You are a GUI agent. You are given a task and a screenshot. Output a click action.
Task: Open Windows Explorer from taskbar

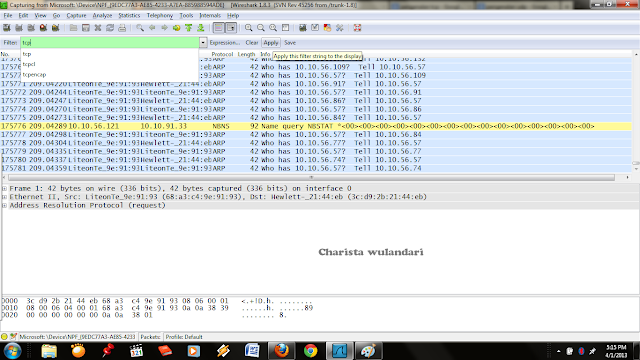pyautogui.click(x=49, y=351)
